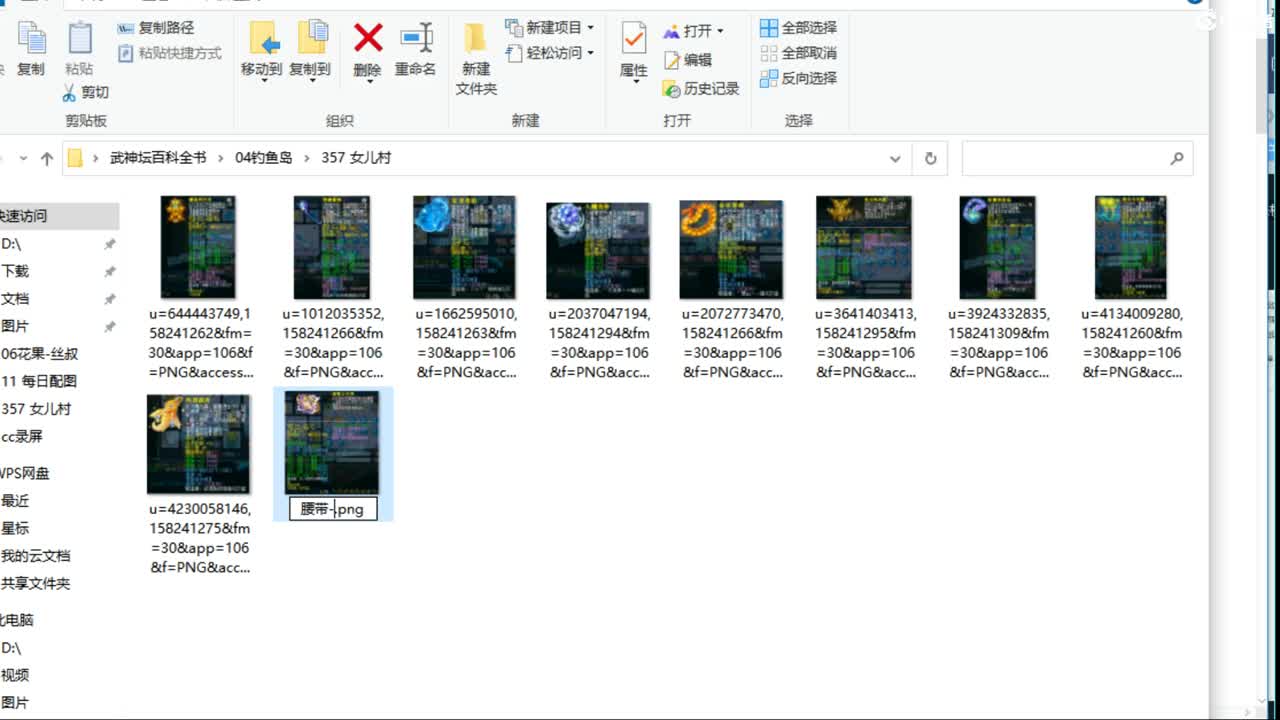
Task: Click 武神坛百科全书 in the address path
Action: point(158,158)
